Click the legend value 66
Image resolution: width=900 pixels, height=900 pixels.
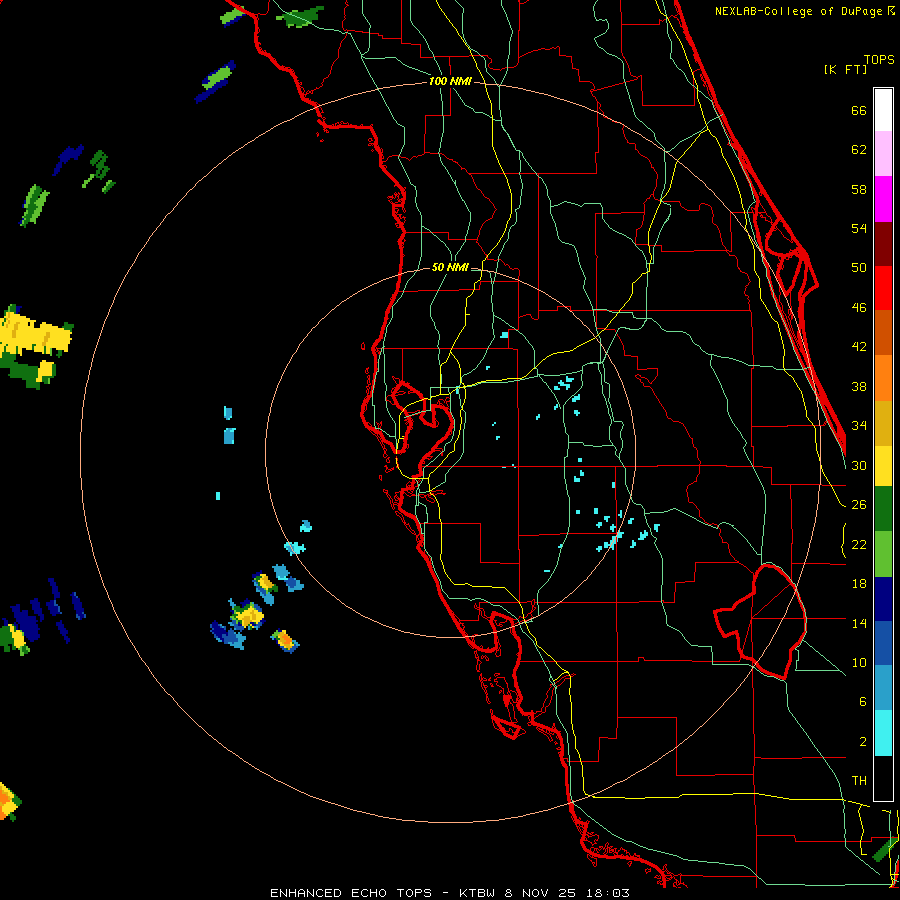click(859, 111)
